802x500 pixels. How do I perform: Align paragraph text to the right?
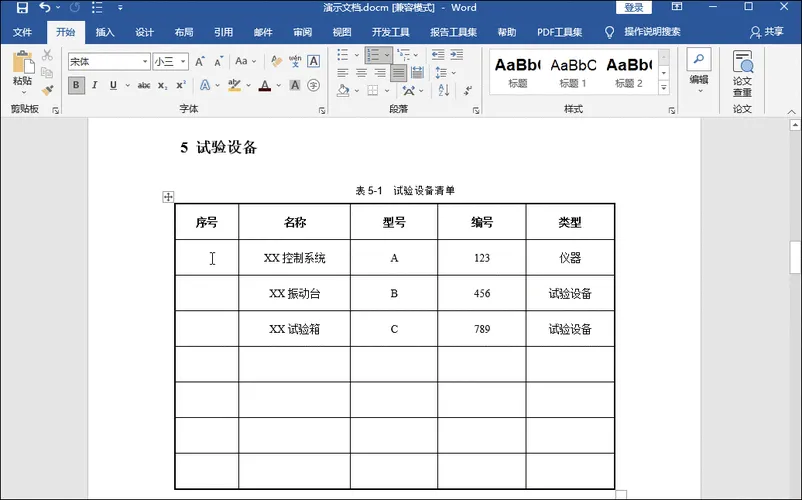click(380, 73)
